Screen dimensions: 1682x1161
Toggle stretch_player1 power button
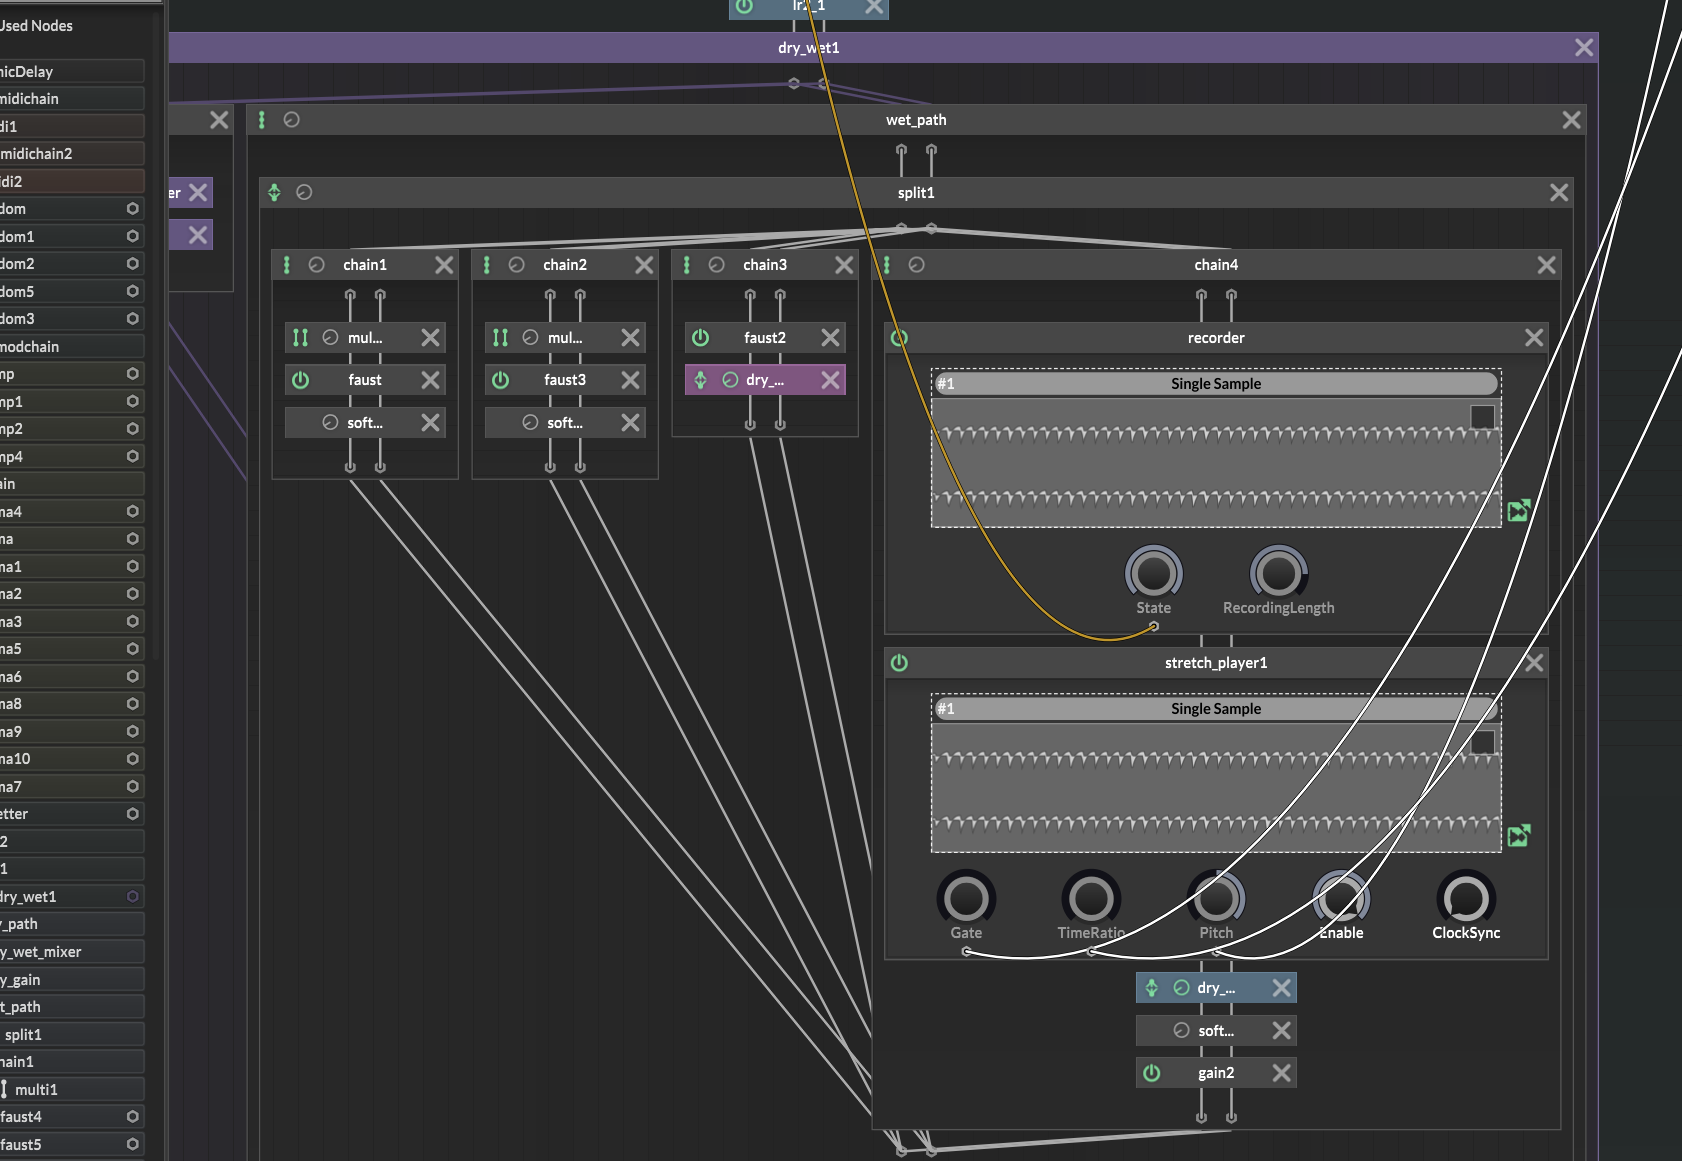coord(899,663)
